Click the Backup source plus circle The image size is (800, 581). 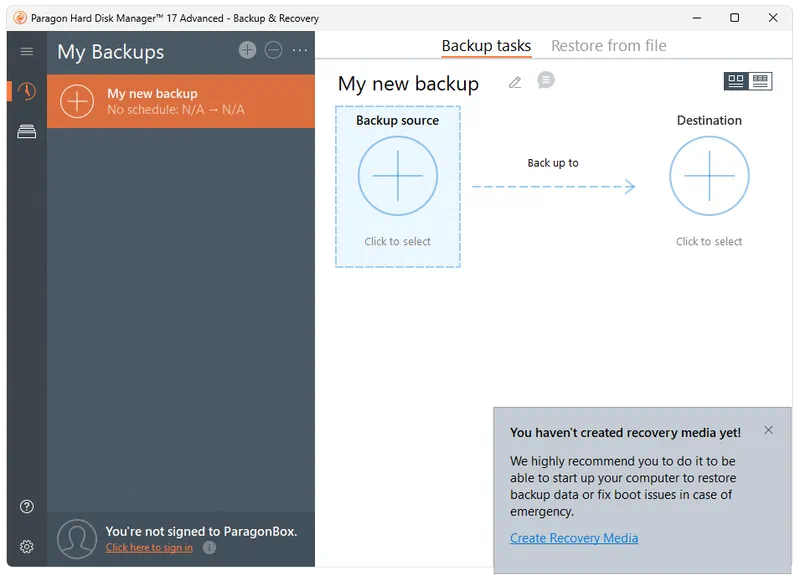[x=397, y=176]
